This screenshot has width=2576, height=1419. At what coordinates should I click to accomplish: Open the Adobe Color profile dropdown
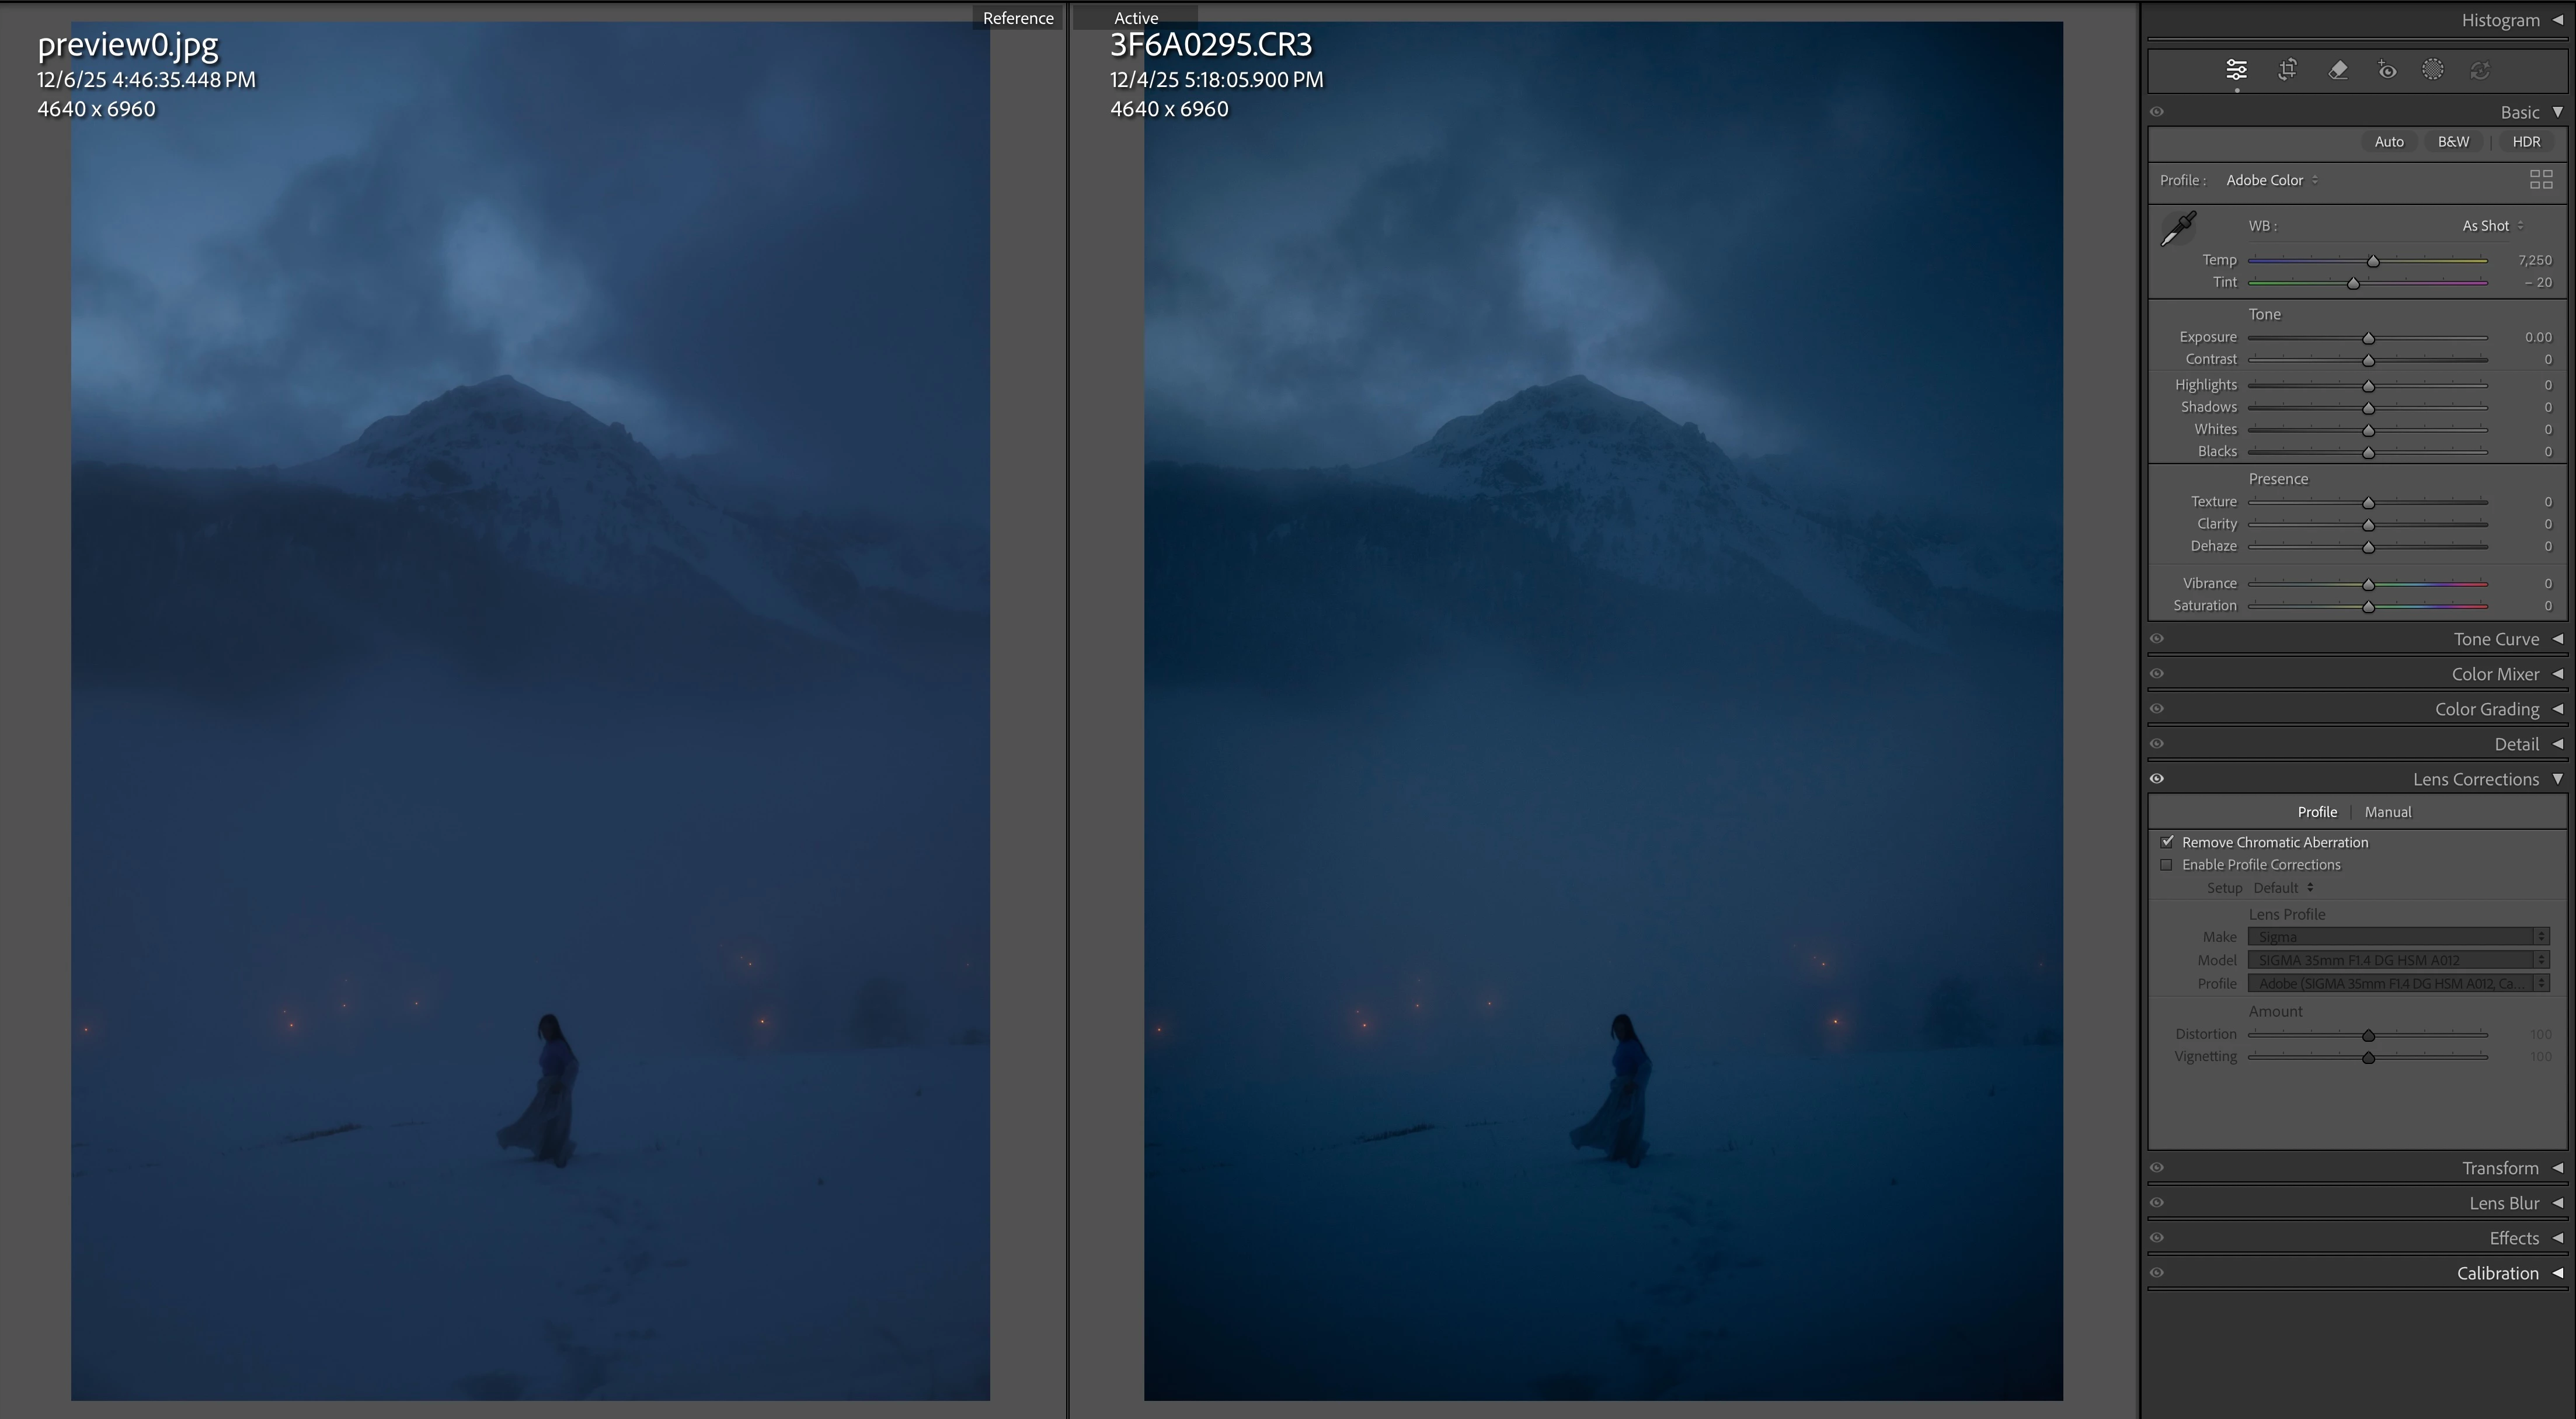(2272, 180)
